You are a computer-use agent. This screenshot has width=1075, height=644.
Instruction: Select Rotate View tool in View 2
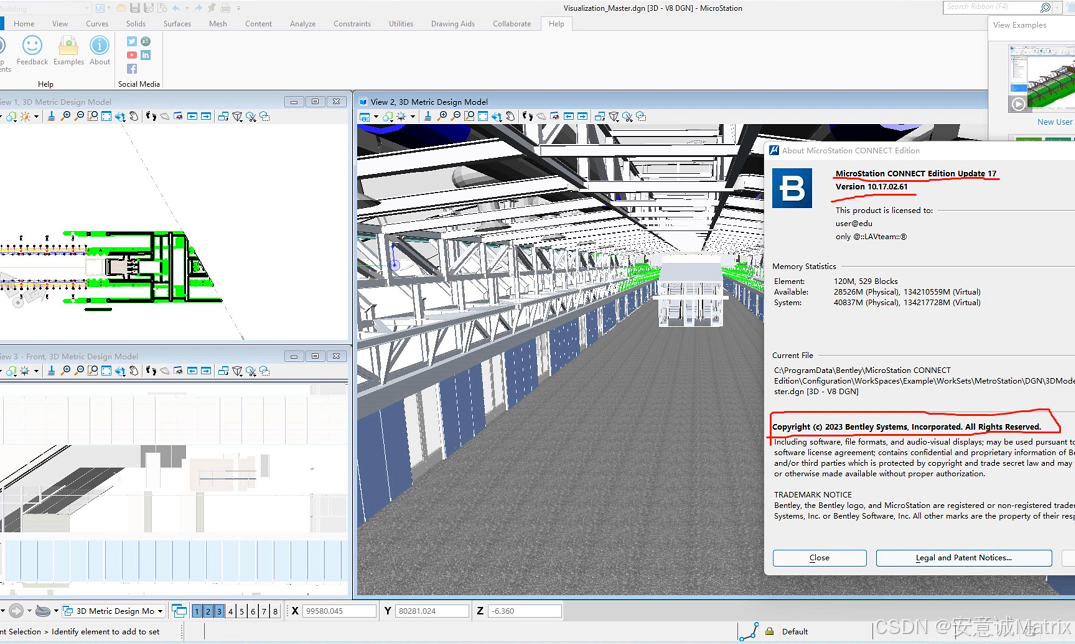tap(496, 117)
